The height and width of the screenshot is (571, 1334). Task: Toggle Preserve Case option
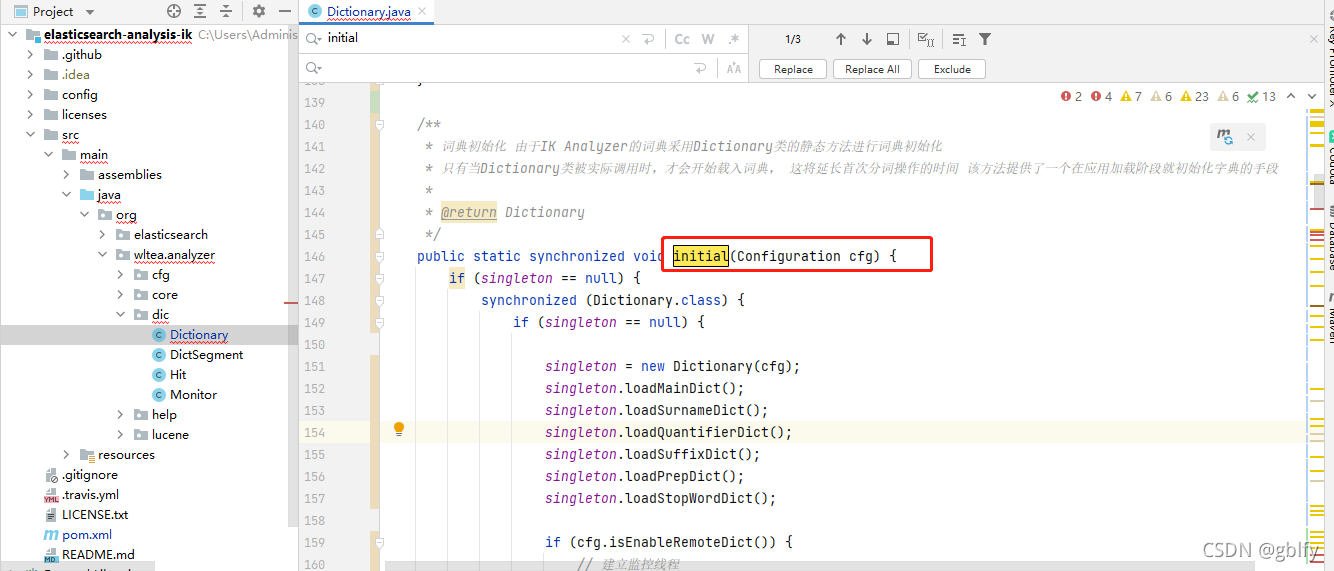point(734,68)
